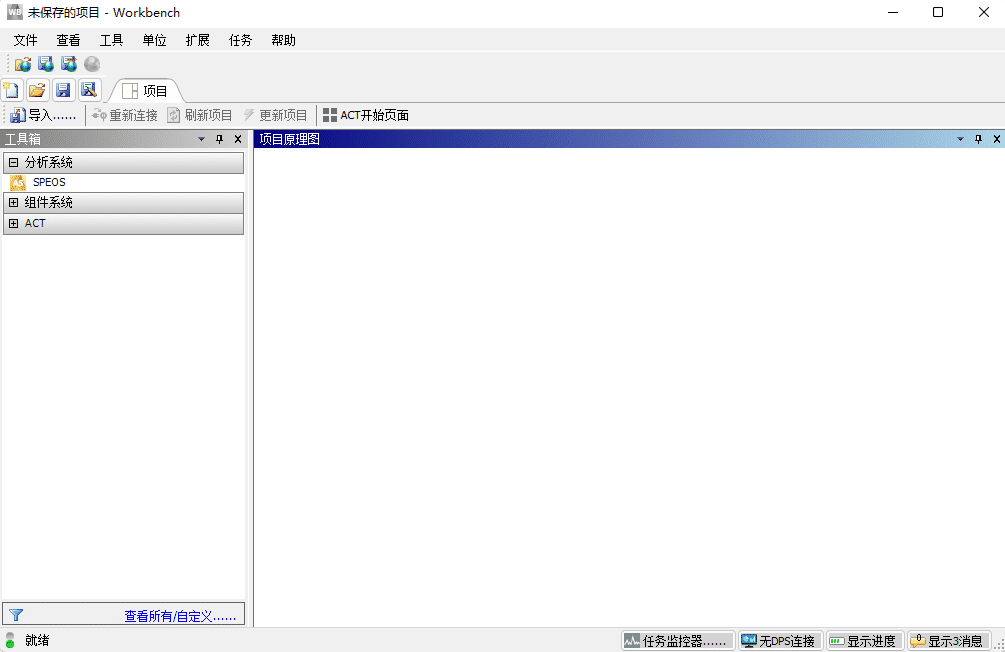Click the Save project floppy icon
The width and height of the screenshot is (1005, 652).
click(x=62, y=90)
